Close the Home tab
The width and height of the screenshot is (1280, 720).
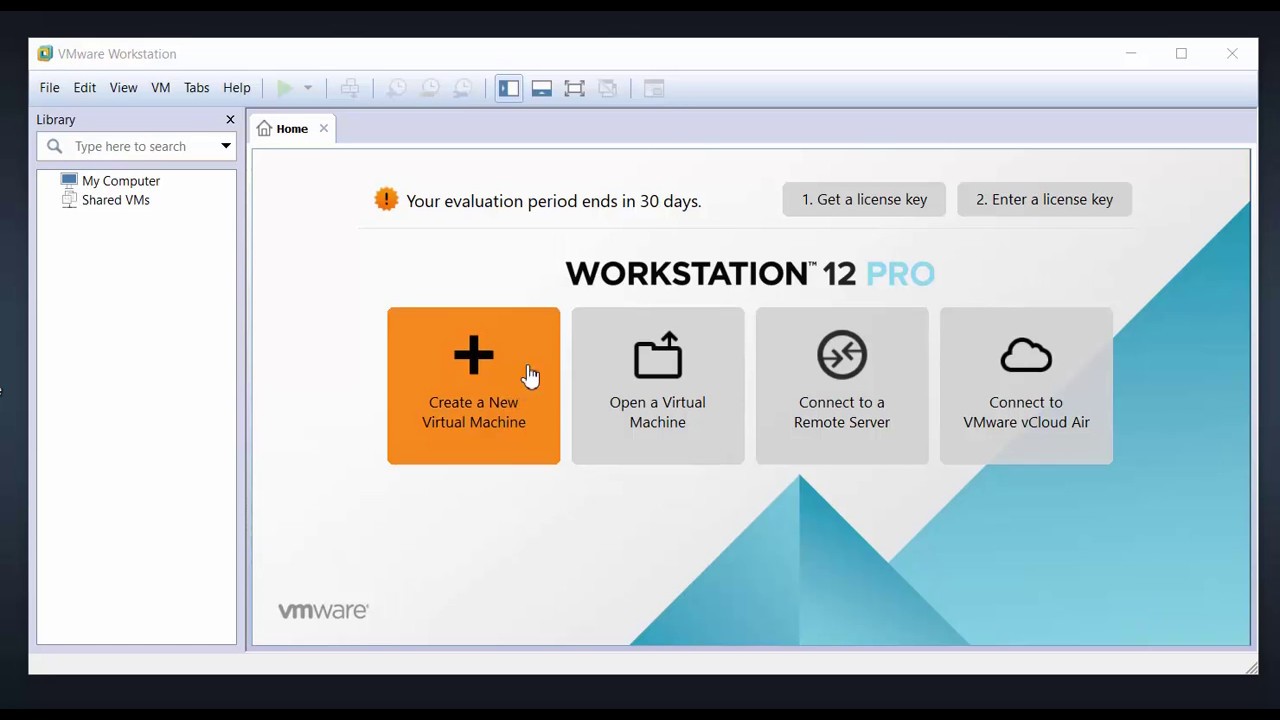(x=323, y=128)
